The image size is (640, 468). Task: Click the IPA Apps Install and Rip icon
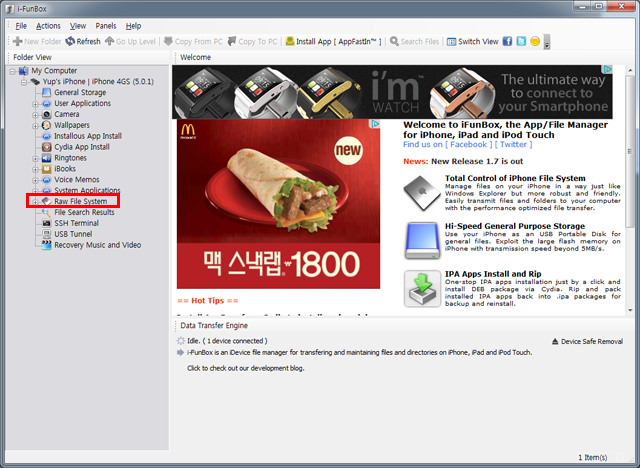click(x=422, y=289)
